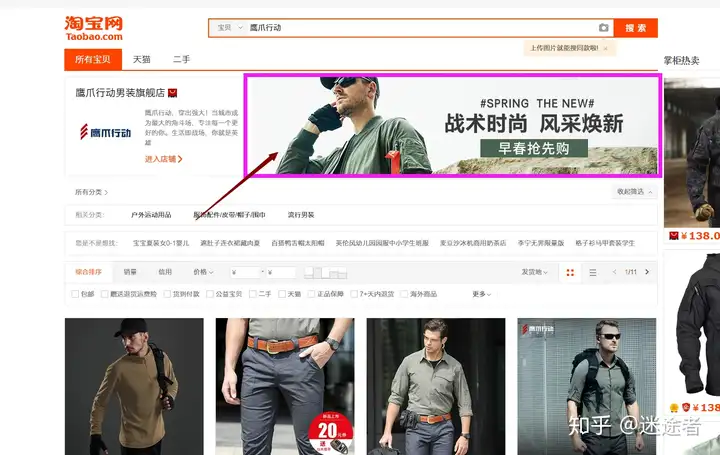Viewport: 720px width, 455px height.
Task: Click suggested search 百搭鸭舌帽太阳帽
Action: [x=298, y=243]
